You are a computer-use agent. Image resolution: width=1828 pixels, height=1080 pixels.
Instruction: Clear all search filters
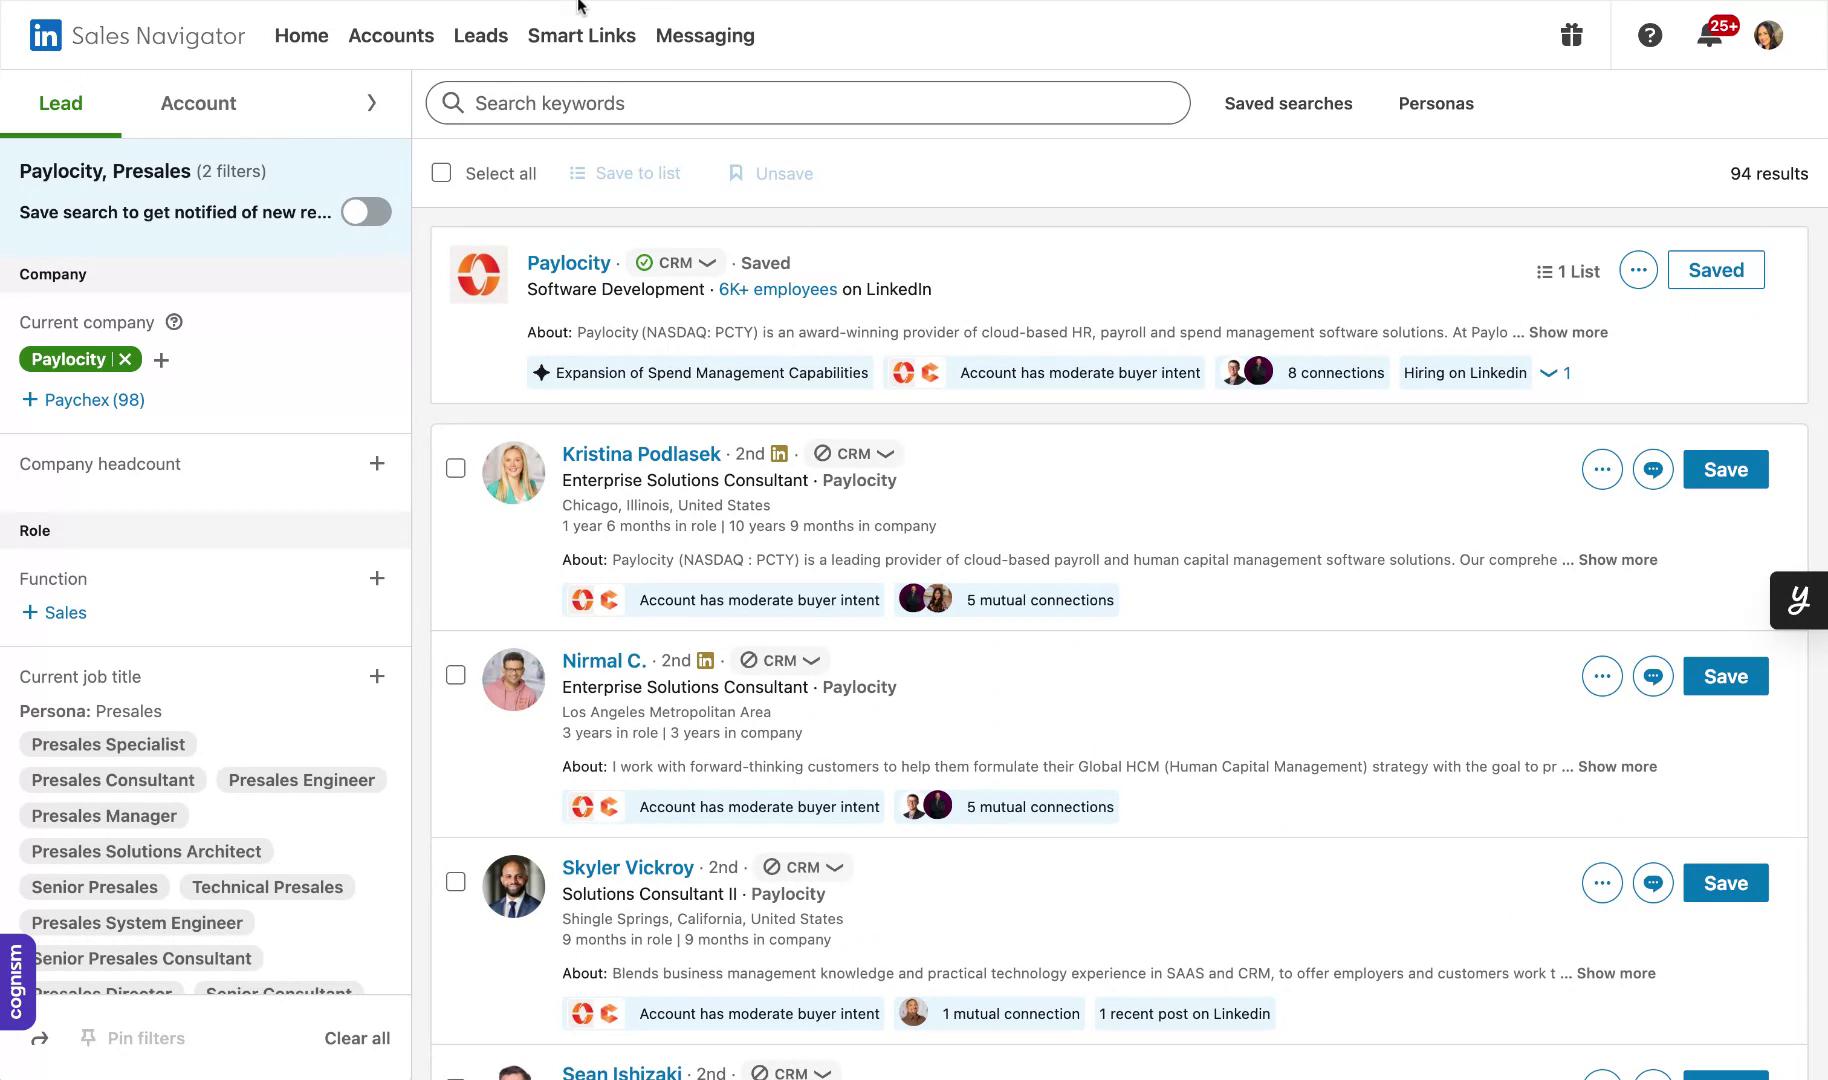click(x=357, y=1039)
